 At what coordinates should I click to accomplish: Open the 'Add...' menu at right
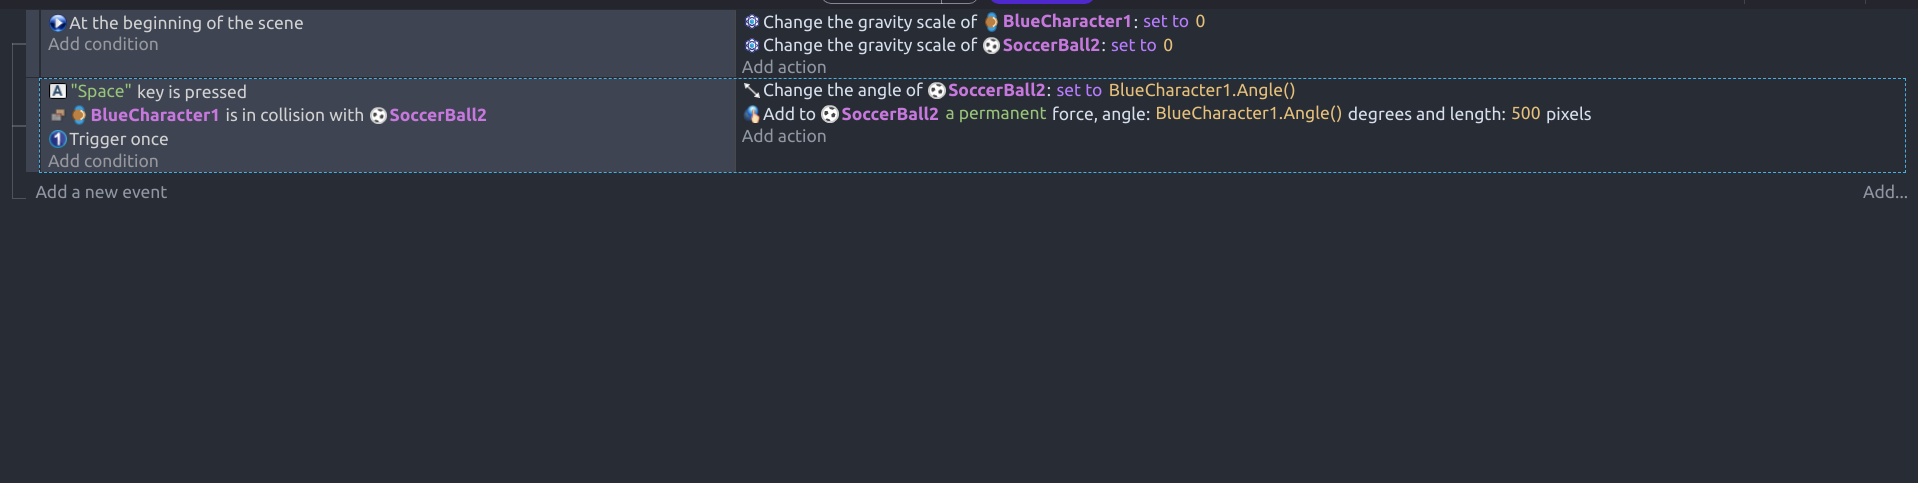1885,192
